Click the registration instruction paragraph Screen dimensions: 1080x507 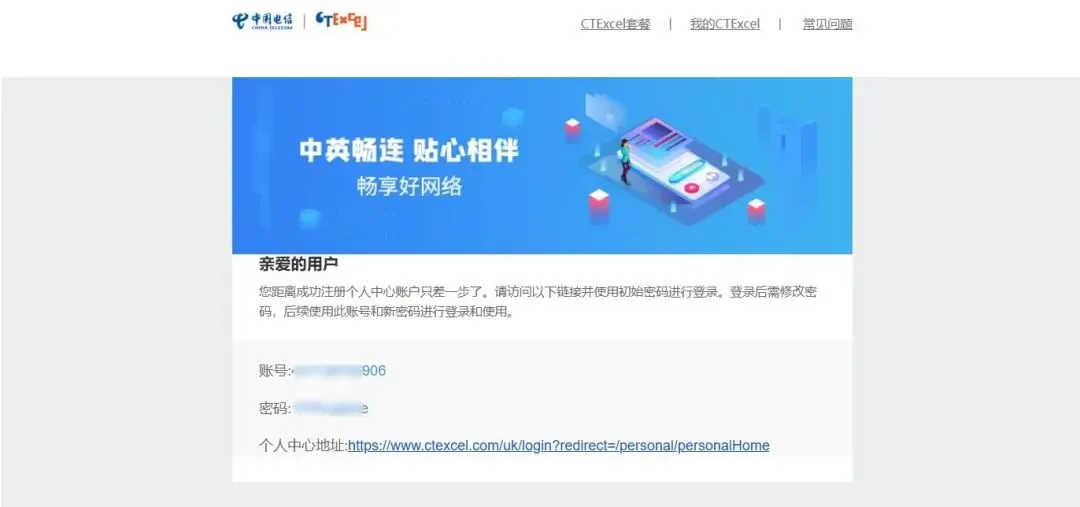(x=538, y=302)
